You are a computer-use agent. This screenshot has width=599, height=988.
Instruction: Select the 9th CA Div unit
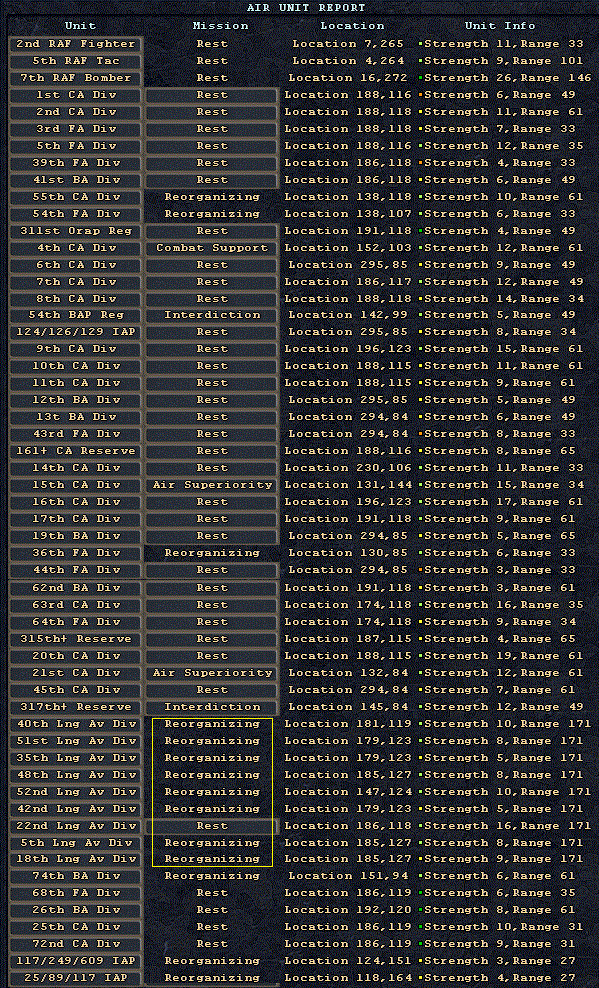pos(76,349)
